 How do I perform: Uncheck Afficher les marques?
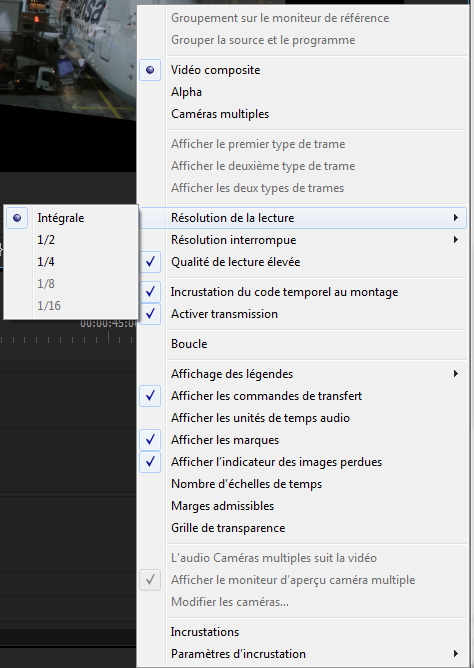point(303,440)
